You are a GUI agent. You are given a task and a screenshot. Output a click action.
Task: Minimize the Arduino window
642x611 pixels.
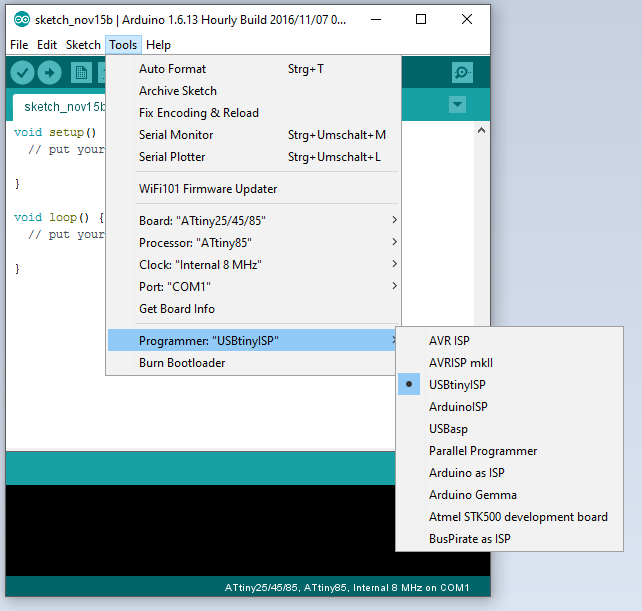tap(376, 19)
